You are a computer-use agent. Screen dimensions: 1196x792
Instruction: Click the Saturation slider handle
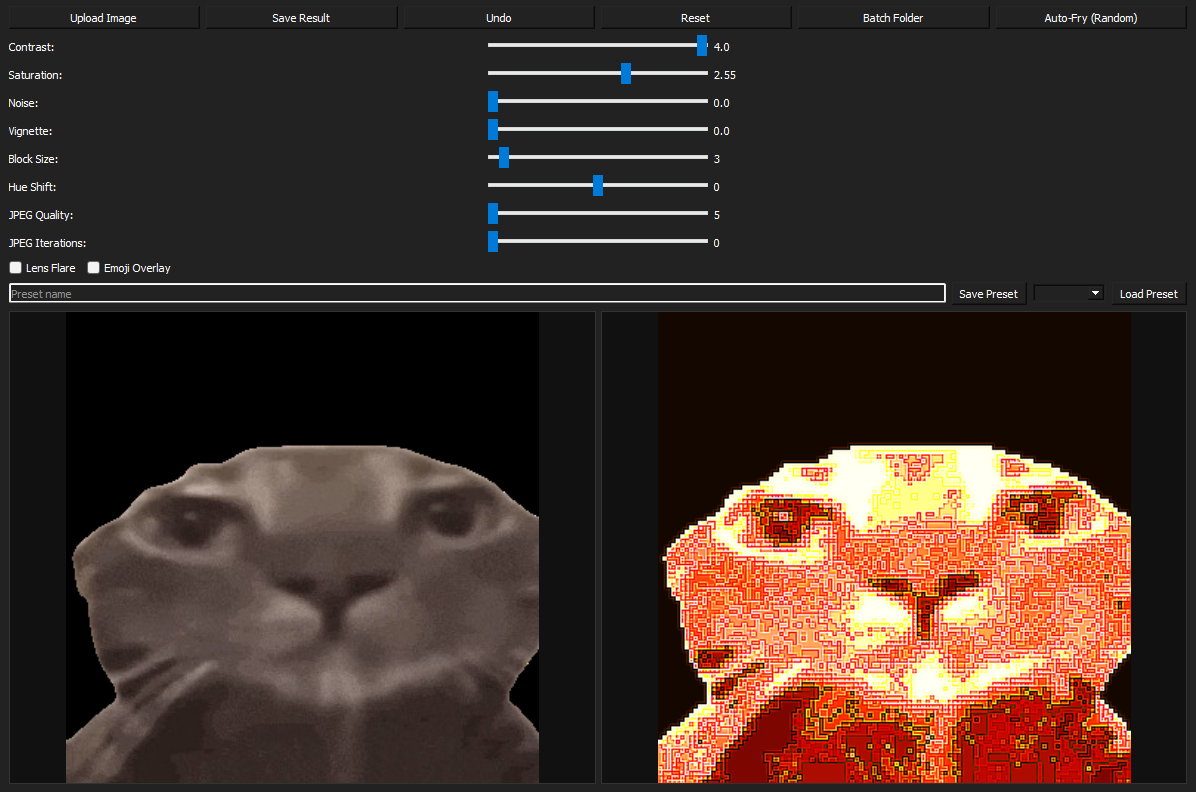625,74
